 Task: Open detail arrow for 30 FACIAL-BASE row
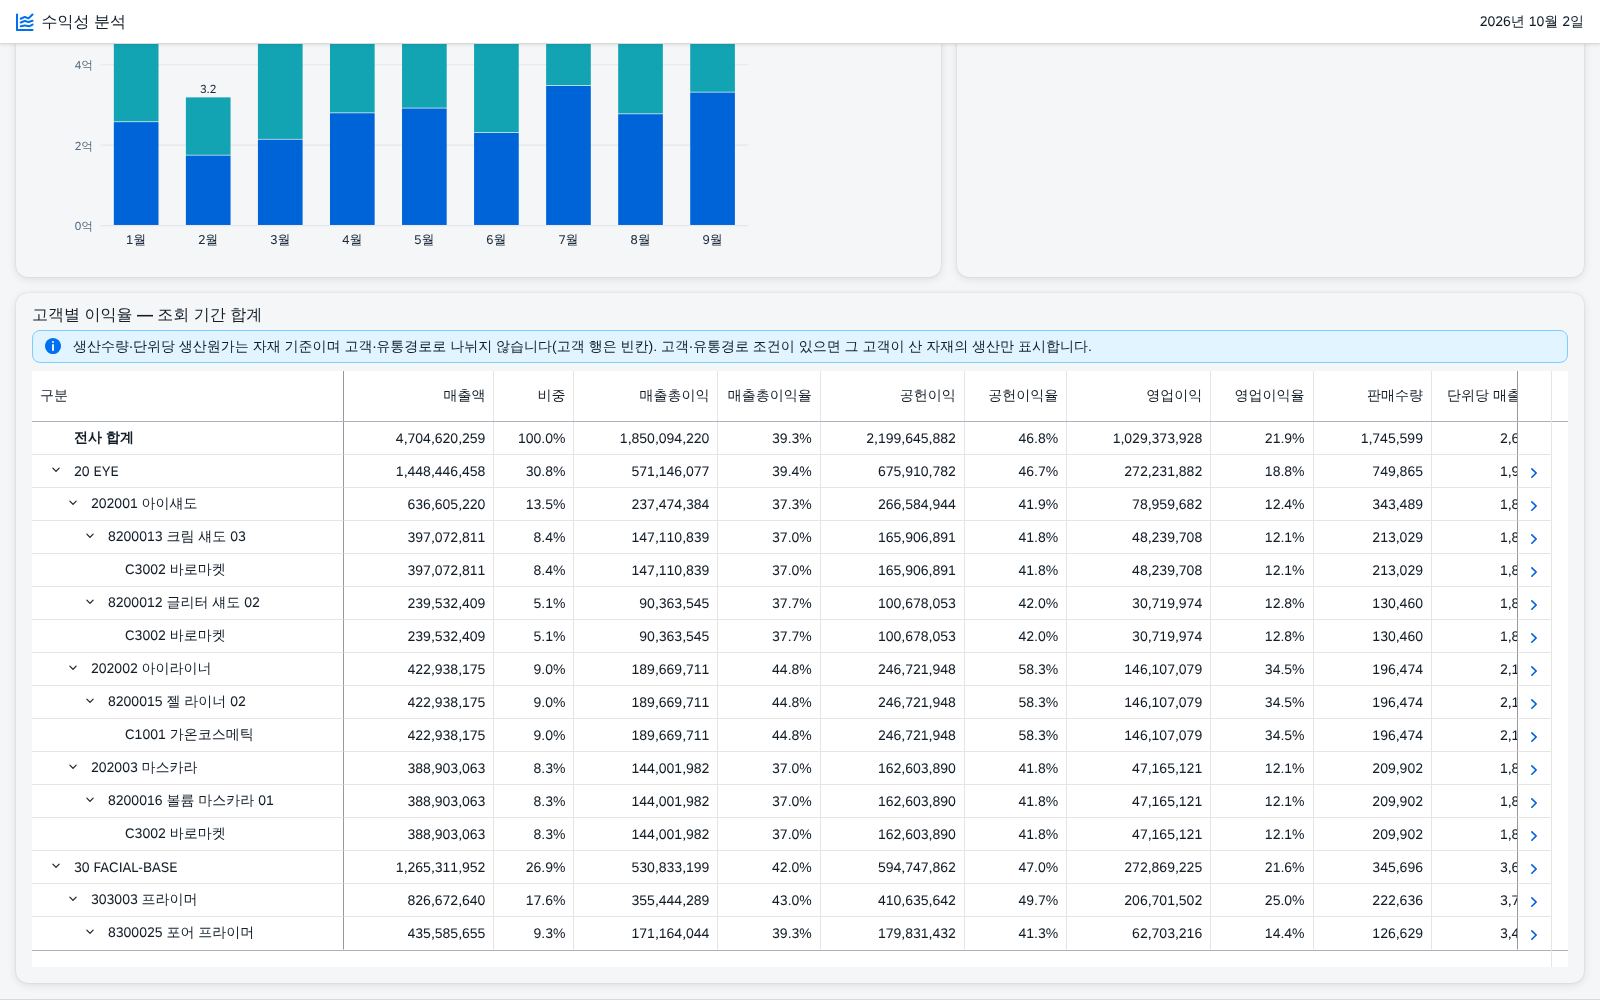coord(1534,868)
